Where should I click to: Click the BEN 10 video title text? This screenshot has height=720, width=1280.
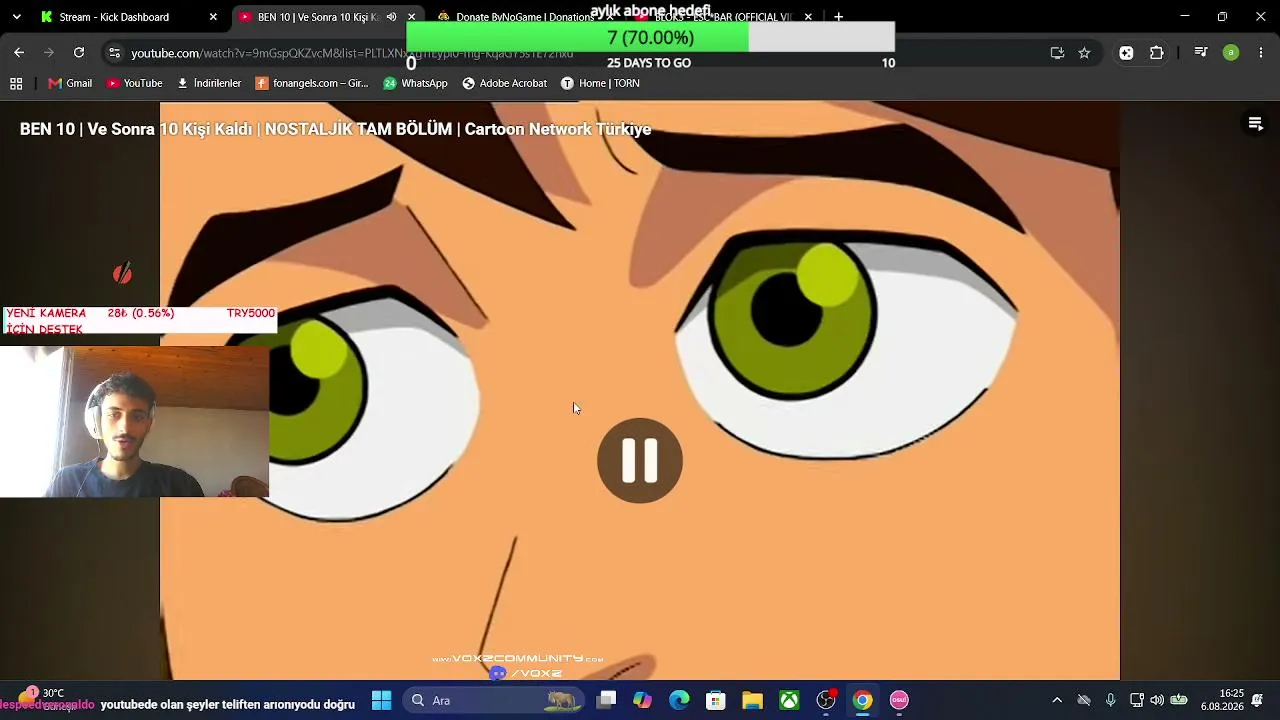coord(335,129)
